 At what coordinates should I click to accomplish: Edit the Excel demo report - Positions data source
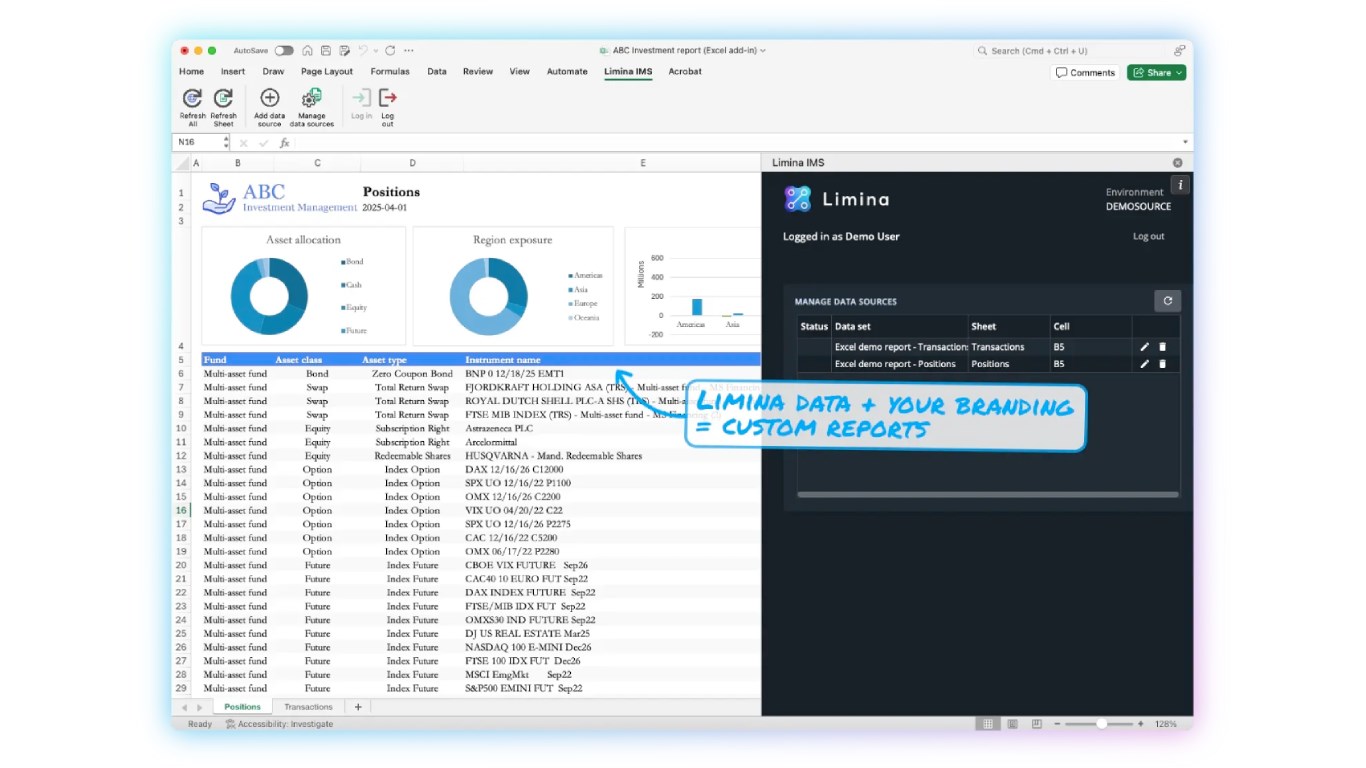[1145, 364]
